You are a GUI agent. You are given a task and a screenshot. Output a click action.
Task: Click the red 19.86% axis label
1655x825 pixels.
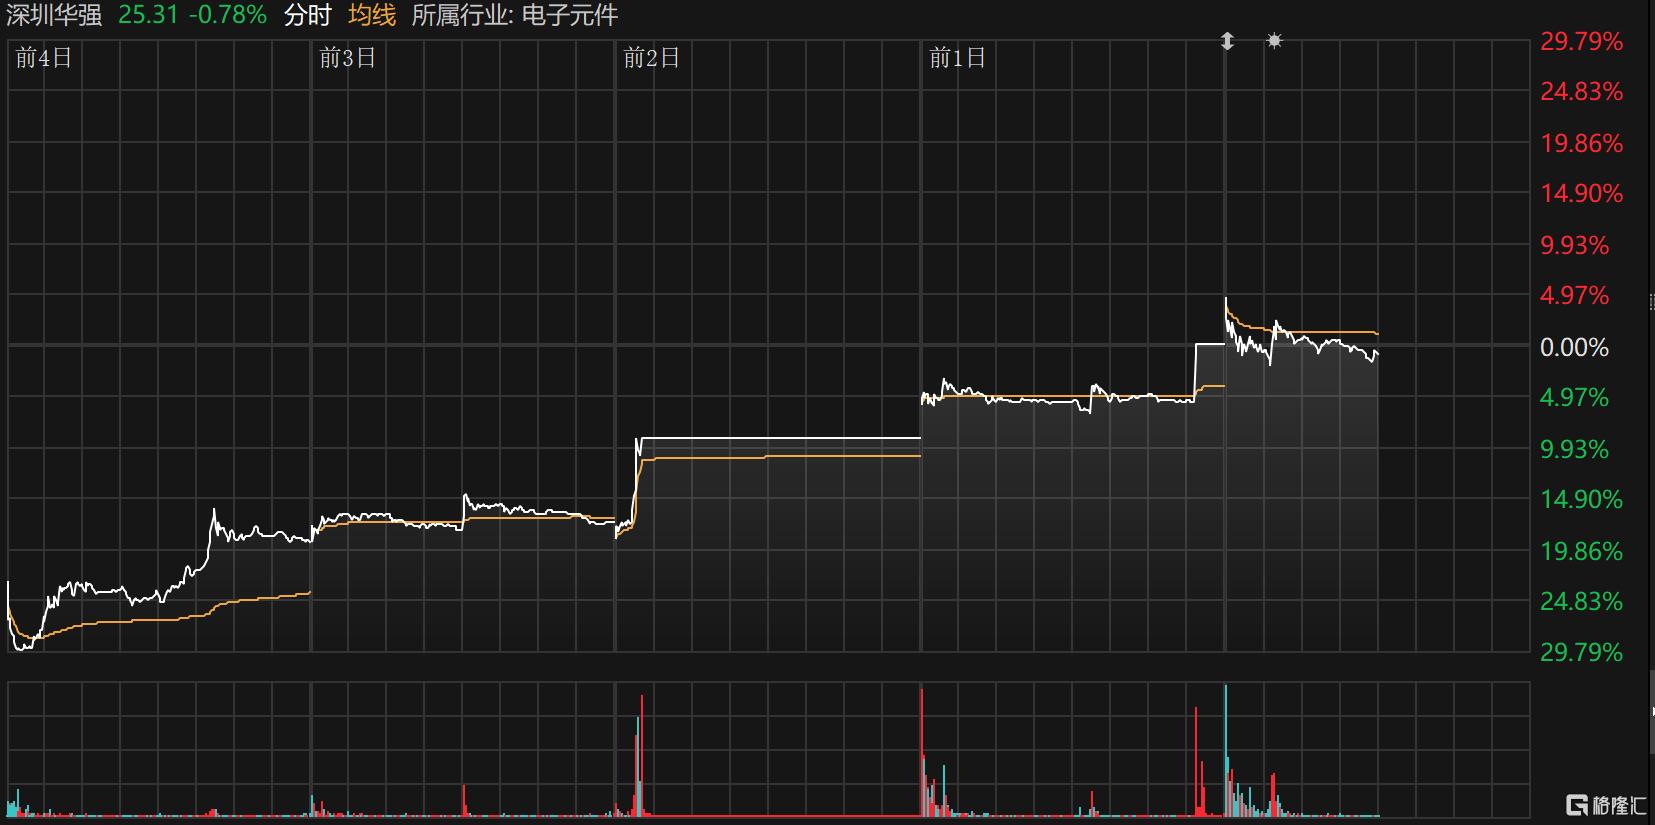(x=1581, y=143)
